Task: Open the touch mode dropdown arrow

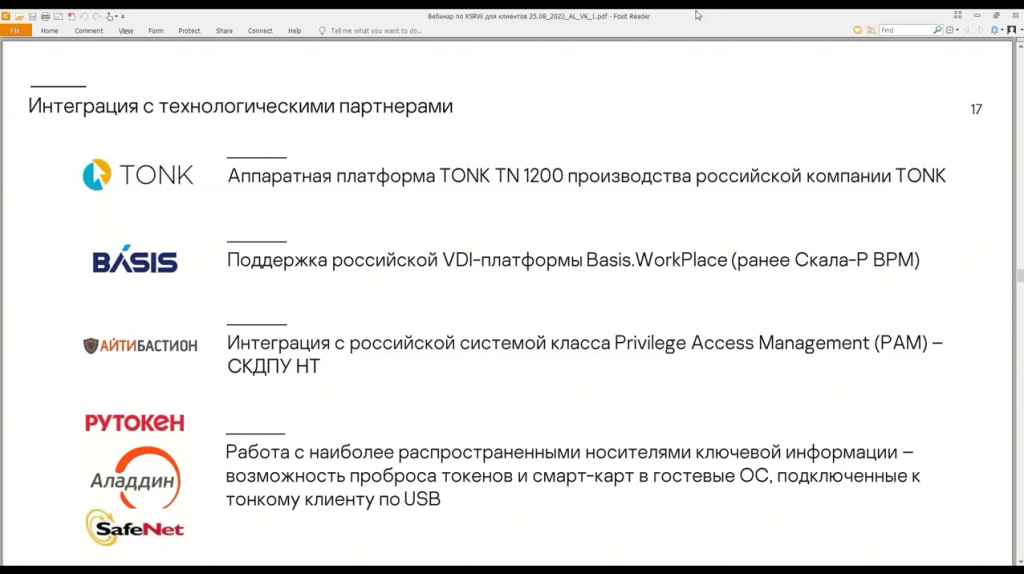Action: [x=116, y=16]
